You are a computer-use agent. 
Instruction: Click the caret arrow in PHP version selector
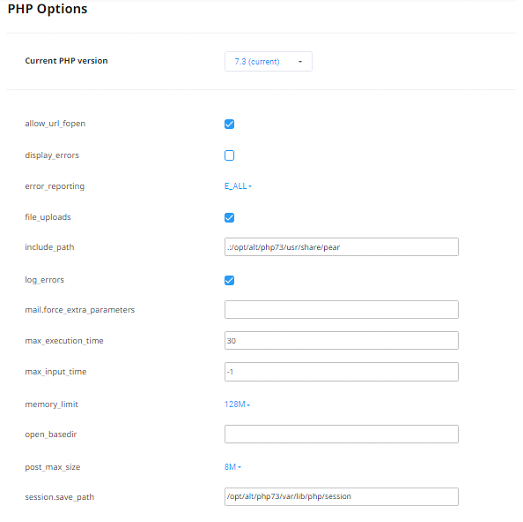(300, 62)
